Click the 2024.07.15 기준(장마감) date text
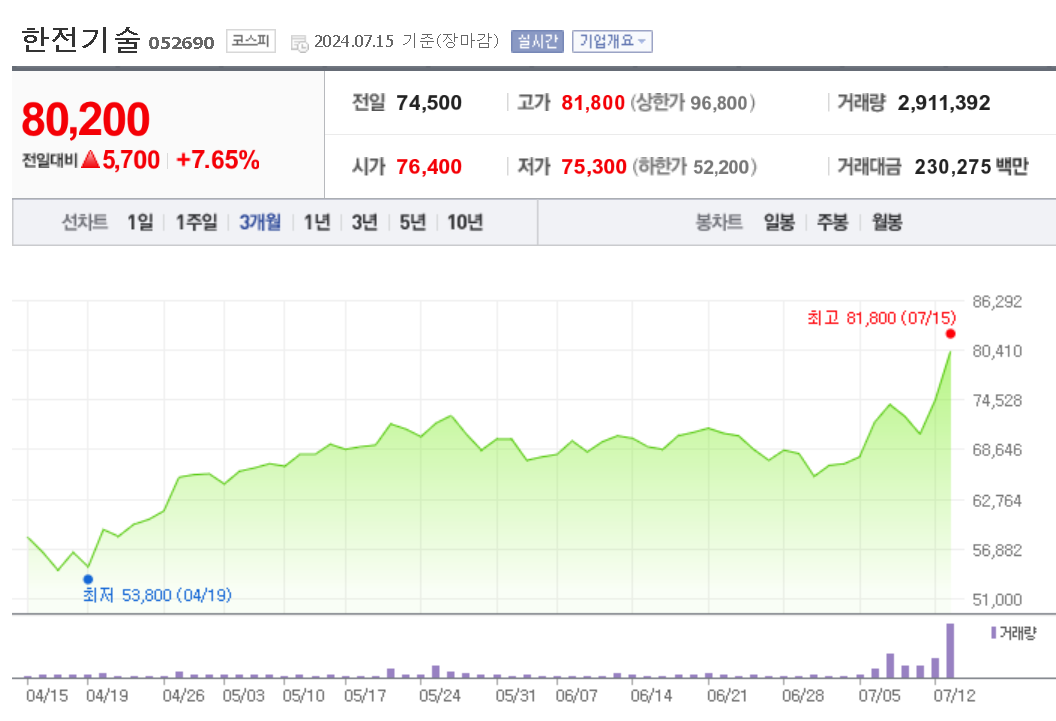1056x721 pixels. tap(407, 41)
